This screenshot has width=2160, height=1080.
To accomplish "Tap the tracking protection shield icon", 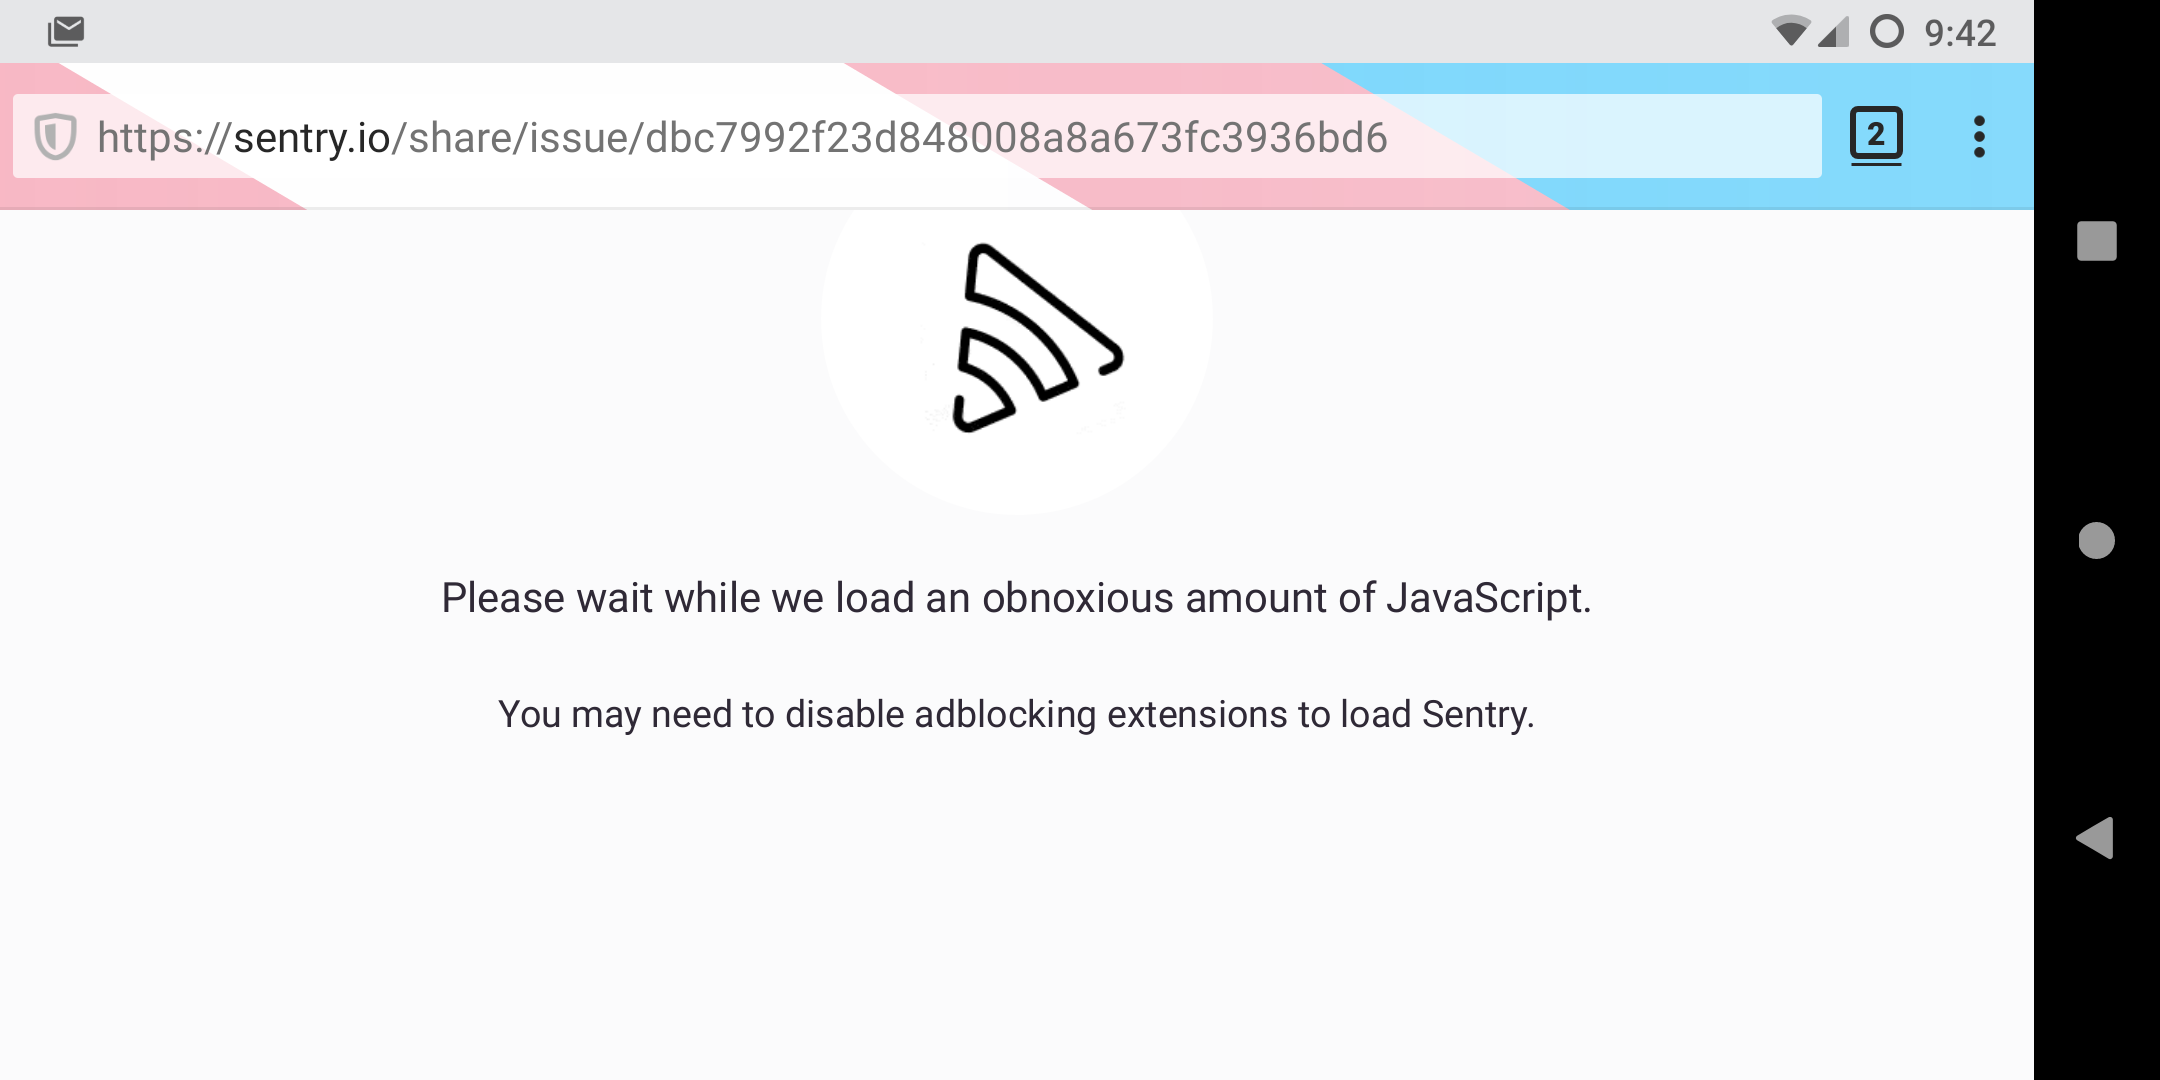I will tap(55, 137).
